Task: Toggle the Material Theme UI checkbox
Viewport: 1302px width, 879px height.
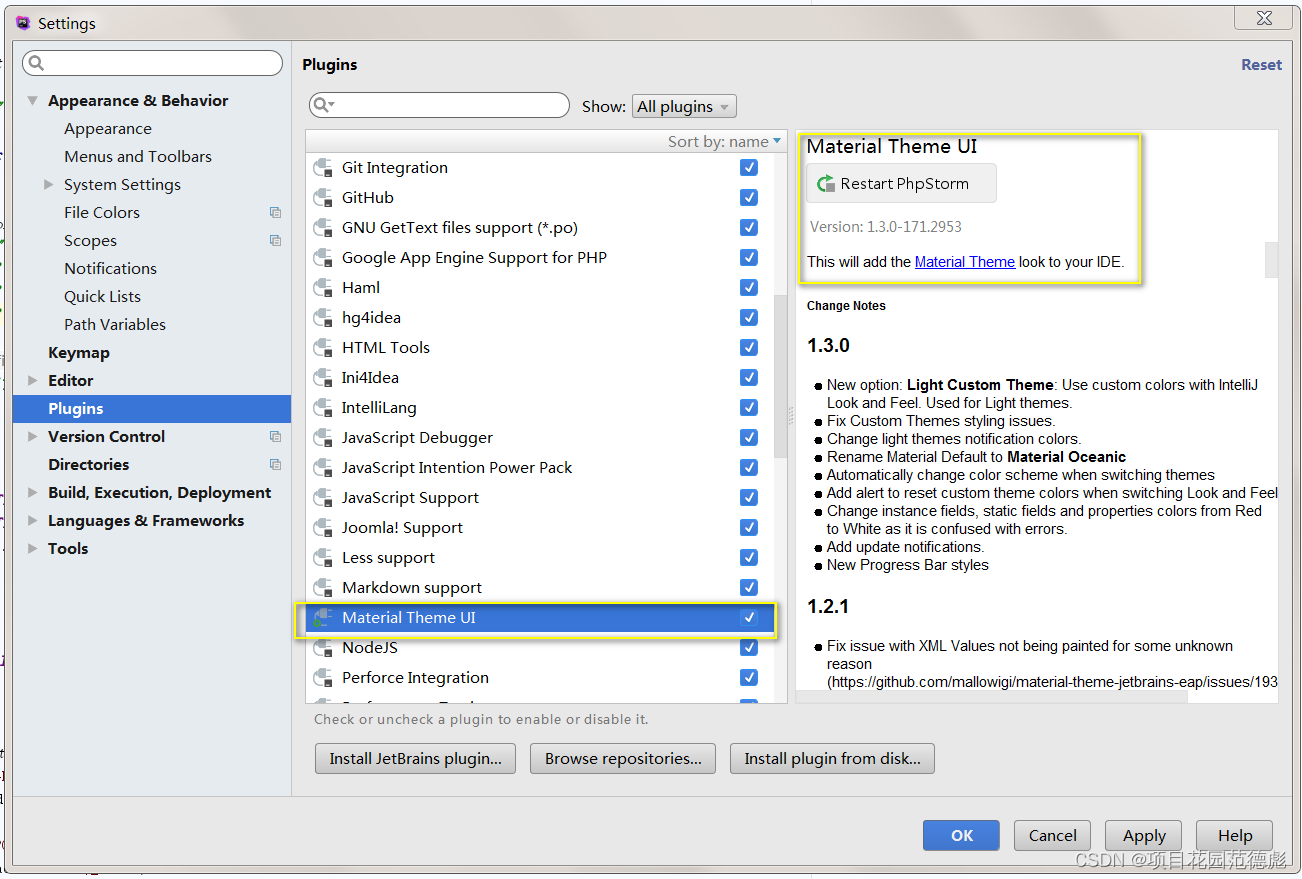Action: pyautogui.click(x=749, y=618)
